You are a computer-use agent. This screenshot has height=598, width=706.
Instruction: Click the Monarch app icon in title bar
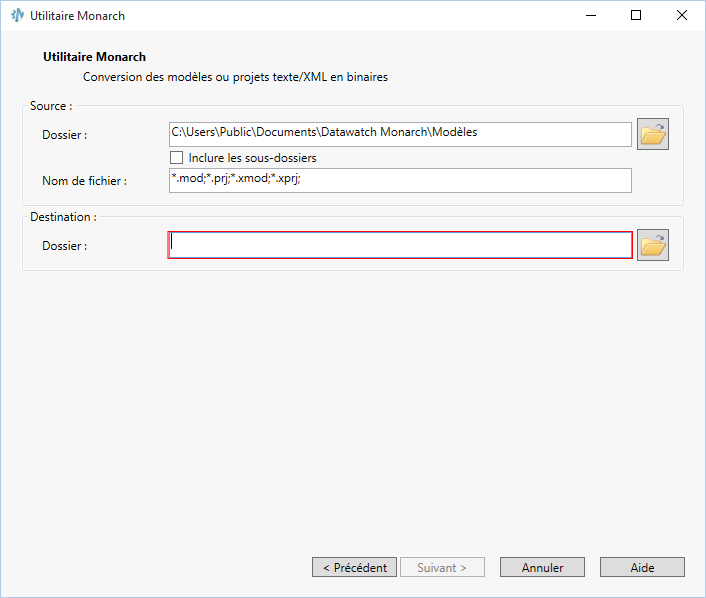click(x=17, y=16)
